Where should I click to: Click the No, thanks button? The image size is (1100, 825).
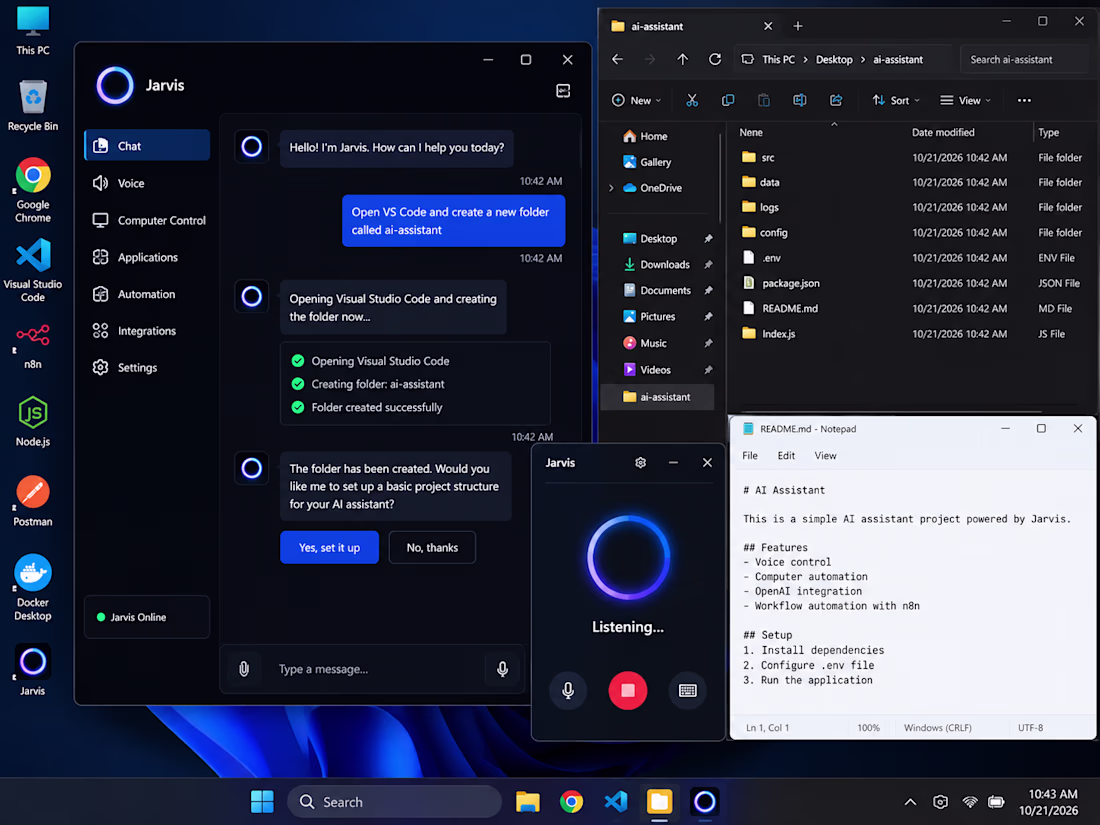click(432, 547)
